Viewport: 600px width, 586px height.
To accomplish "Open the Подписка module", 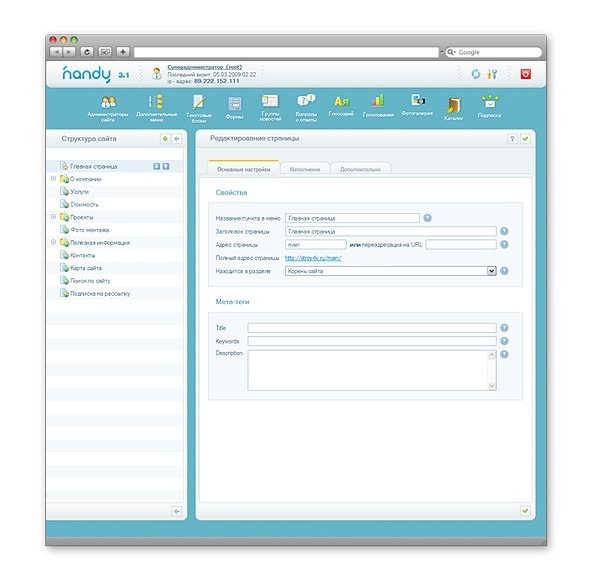I will (489, 106).
